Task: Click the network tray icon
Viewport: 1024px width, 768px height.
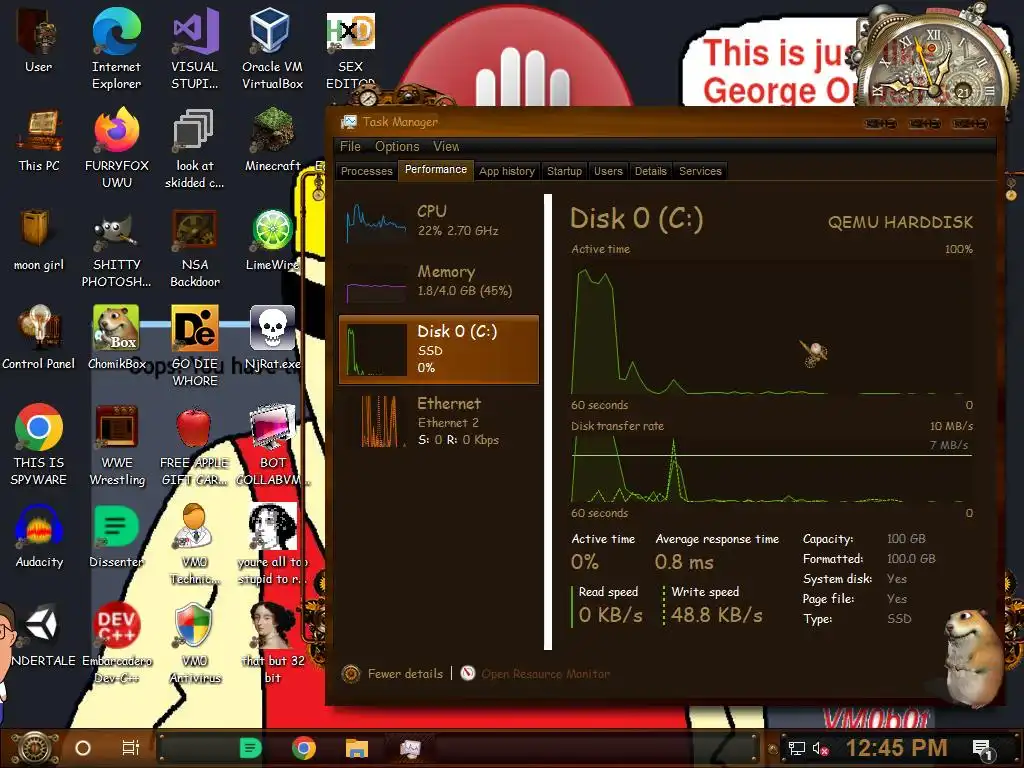Action: [797, 748]
